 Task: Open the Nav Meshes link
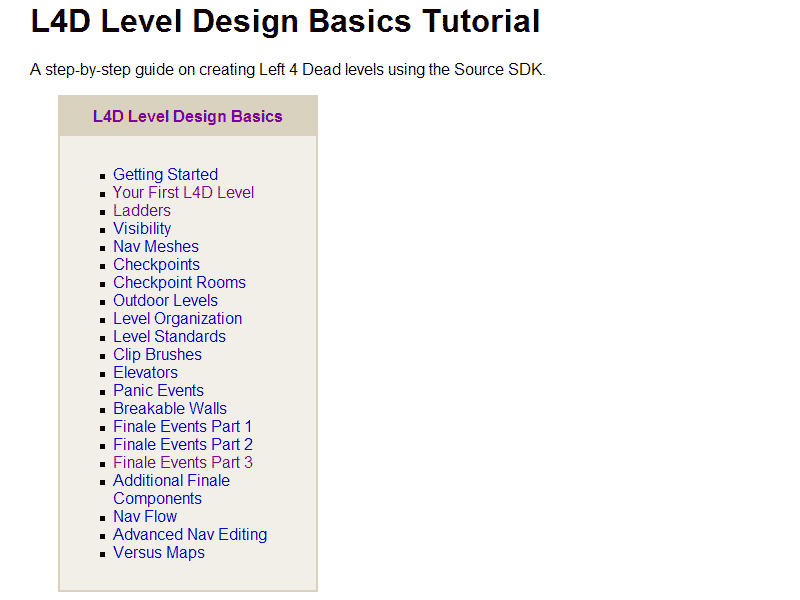point(155,247)
